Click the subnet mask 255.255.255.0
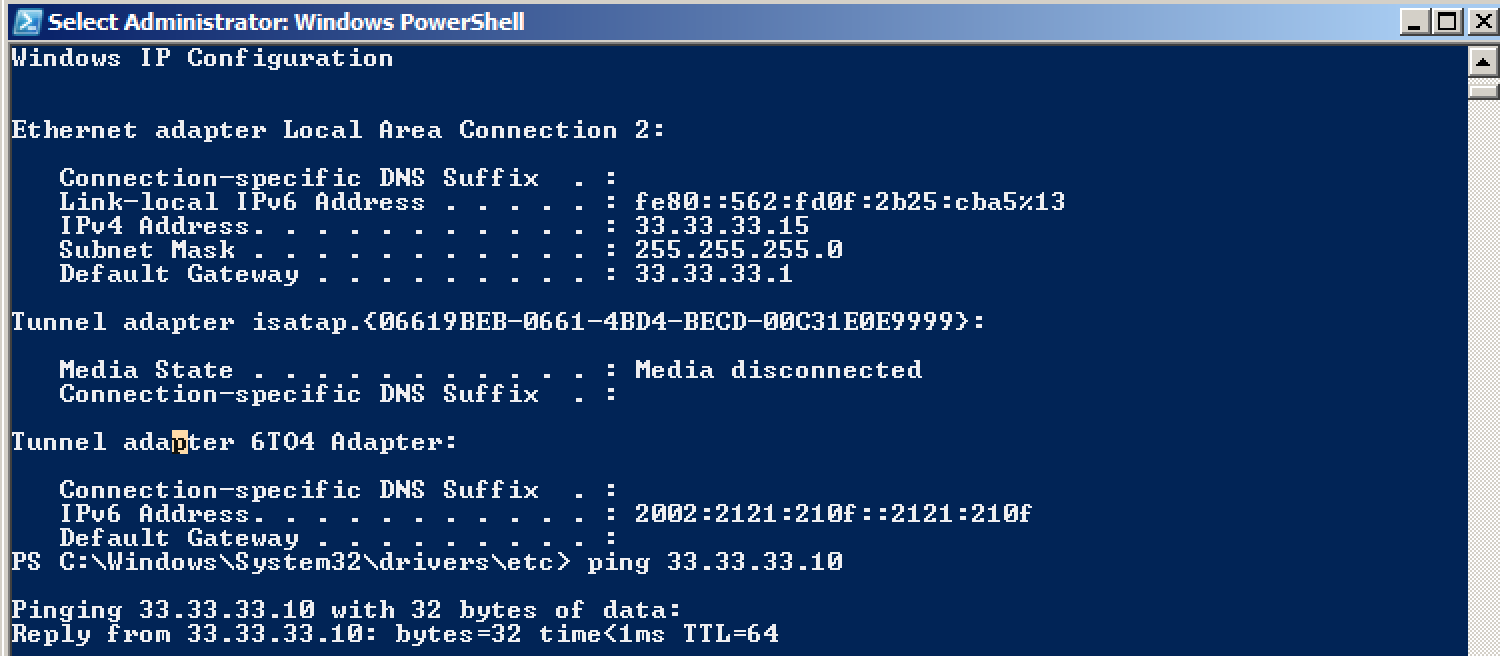The image size is (1500, 656). (738, 250)
